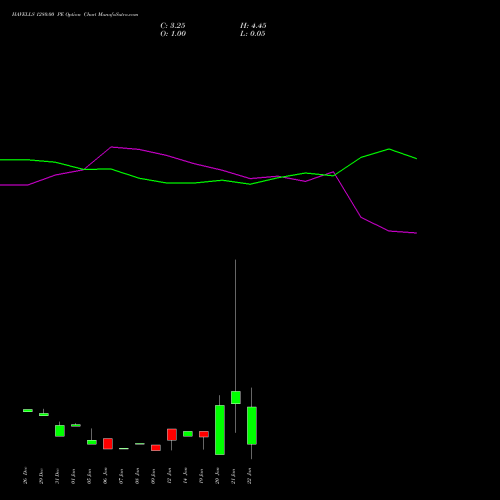Click the 29 Dec date label
The image size is (500, 500).
click(41, 476)
